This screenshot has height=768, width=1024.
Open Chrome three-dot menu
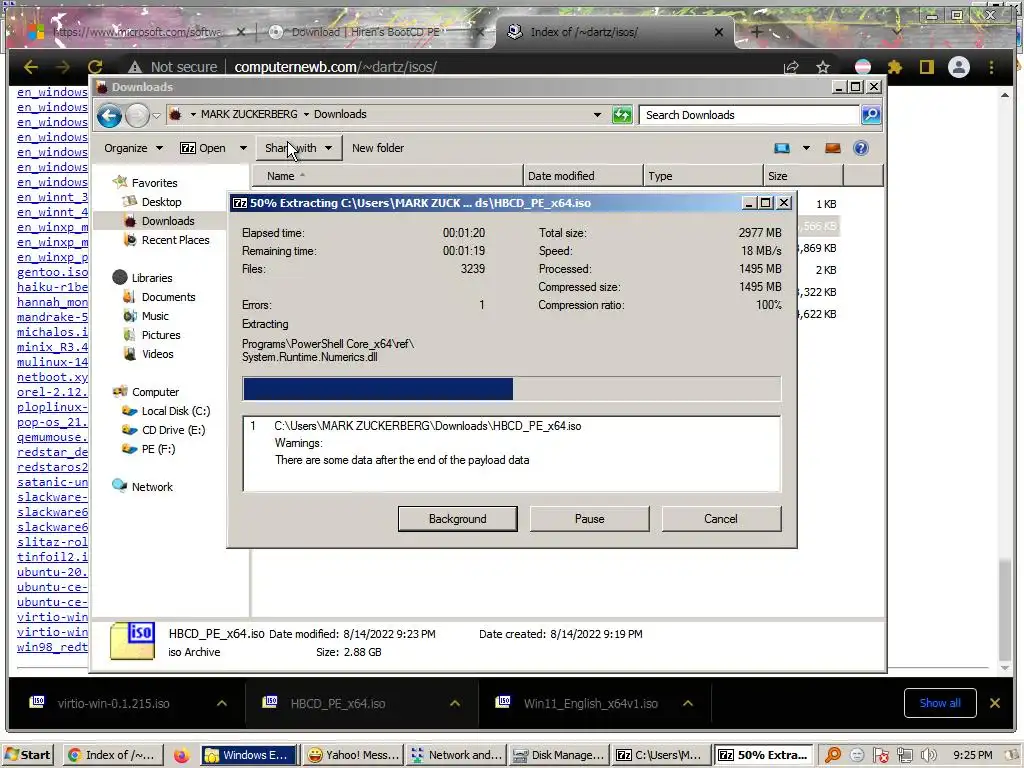991,67
